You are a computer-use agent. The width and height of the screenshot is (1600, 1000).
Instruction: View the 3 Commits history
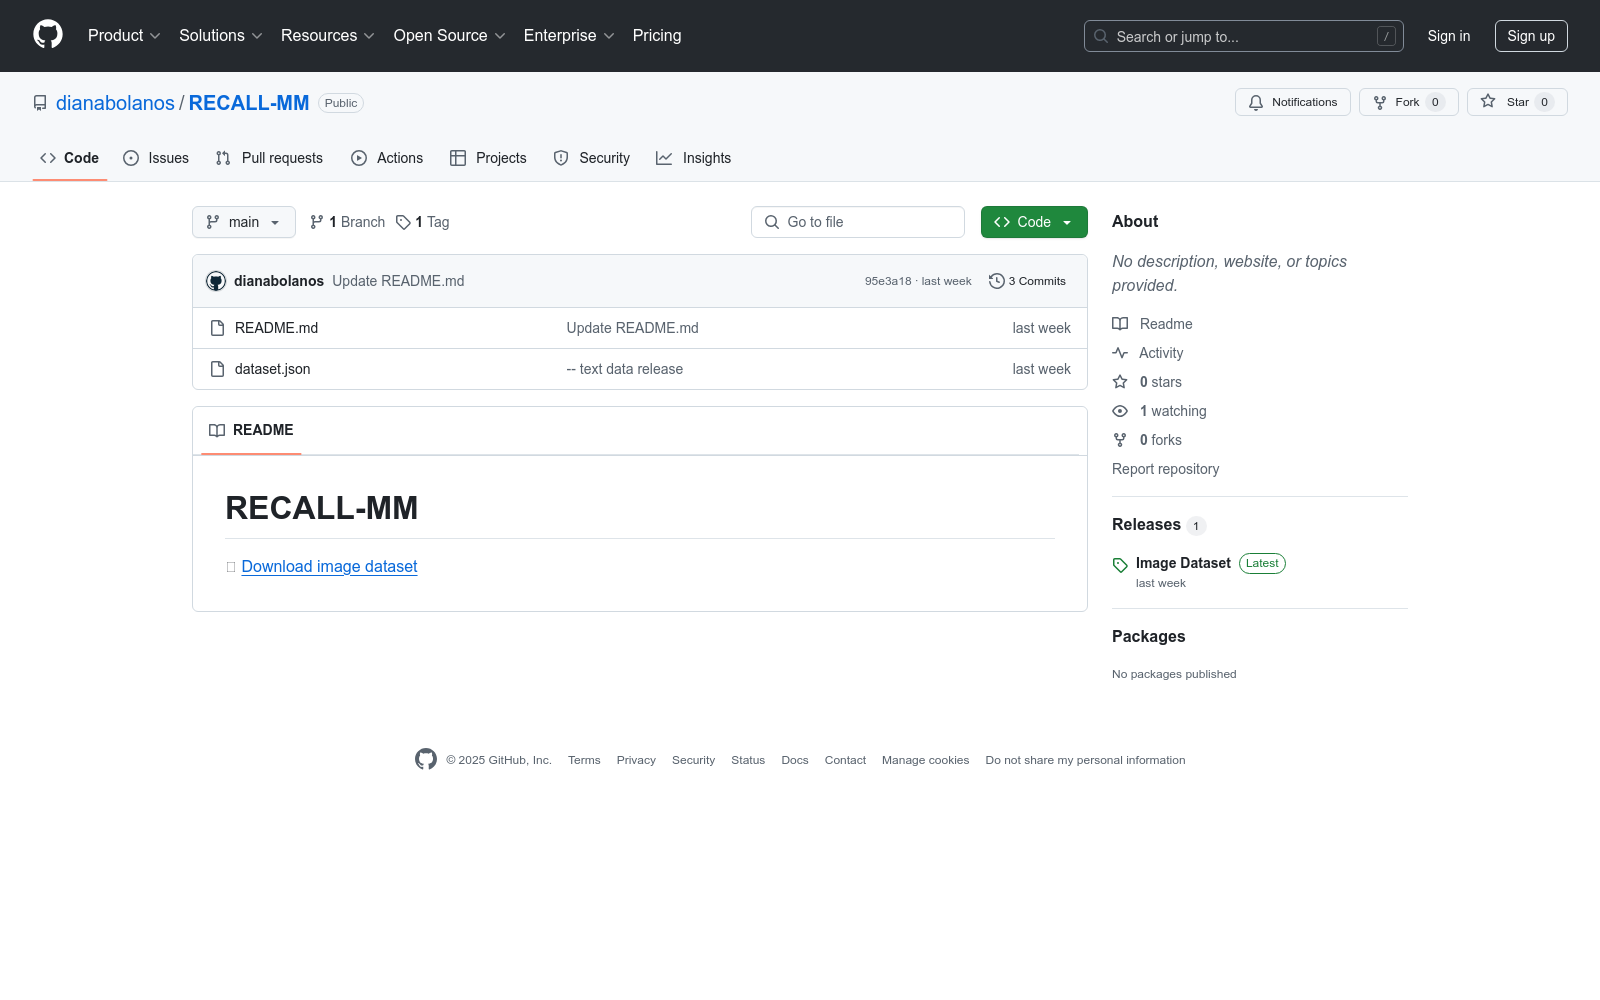[1027, 281]
